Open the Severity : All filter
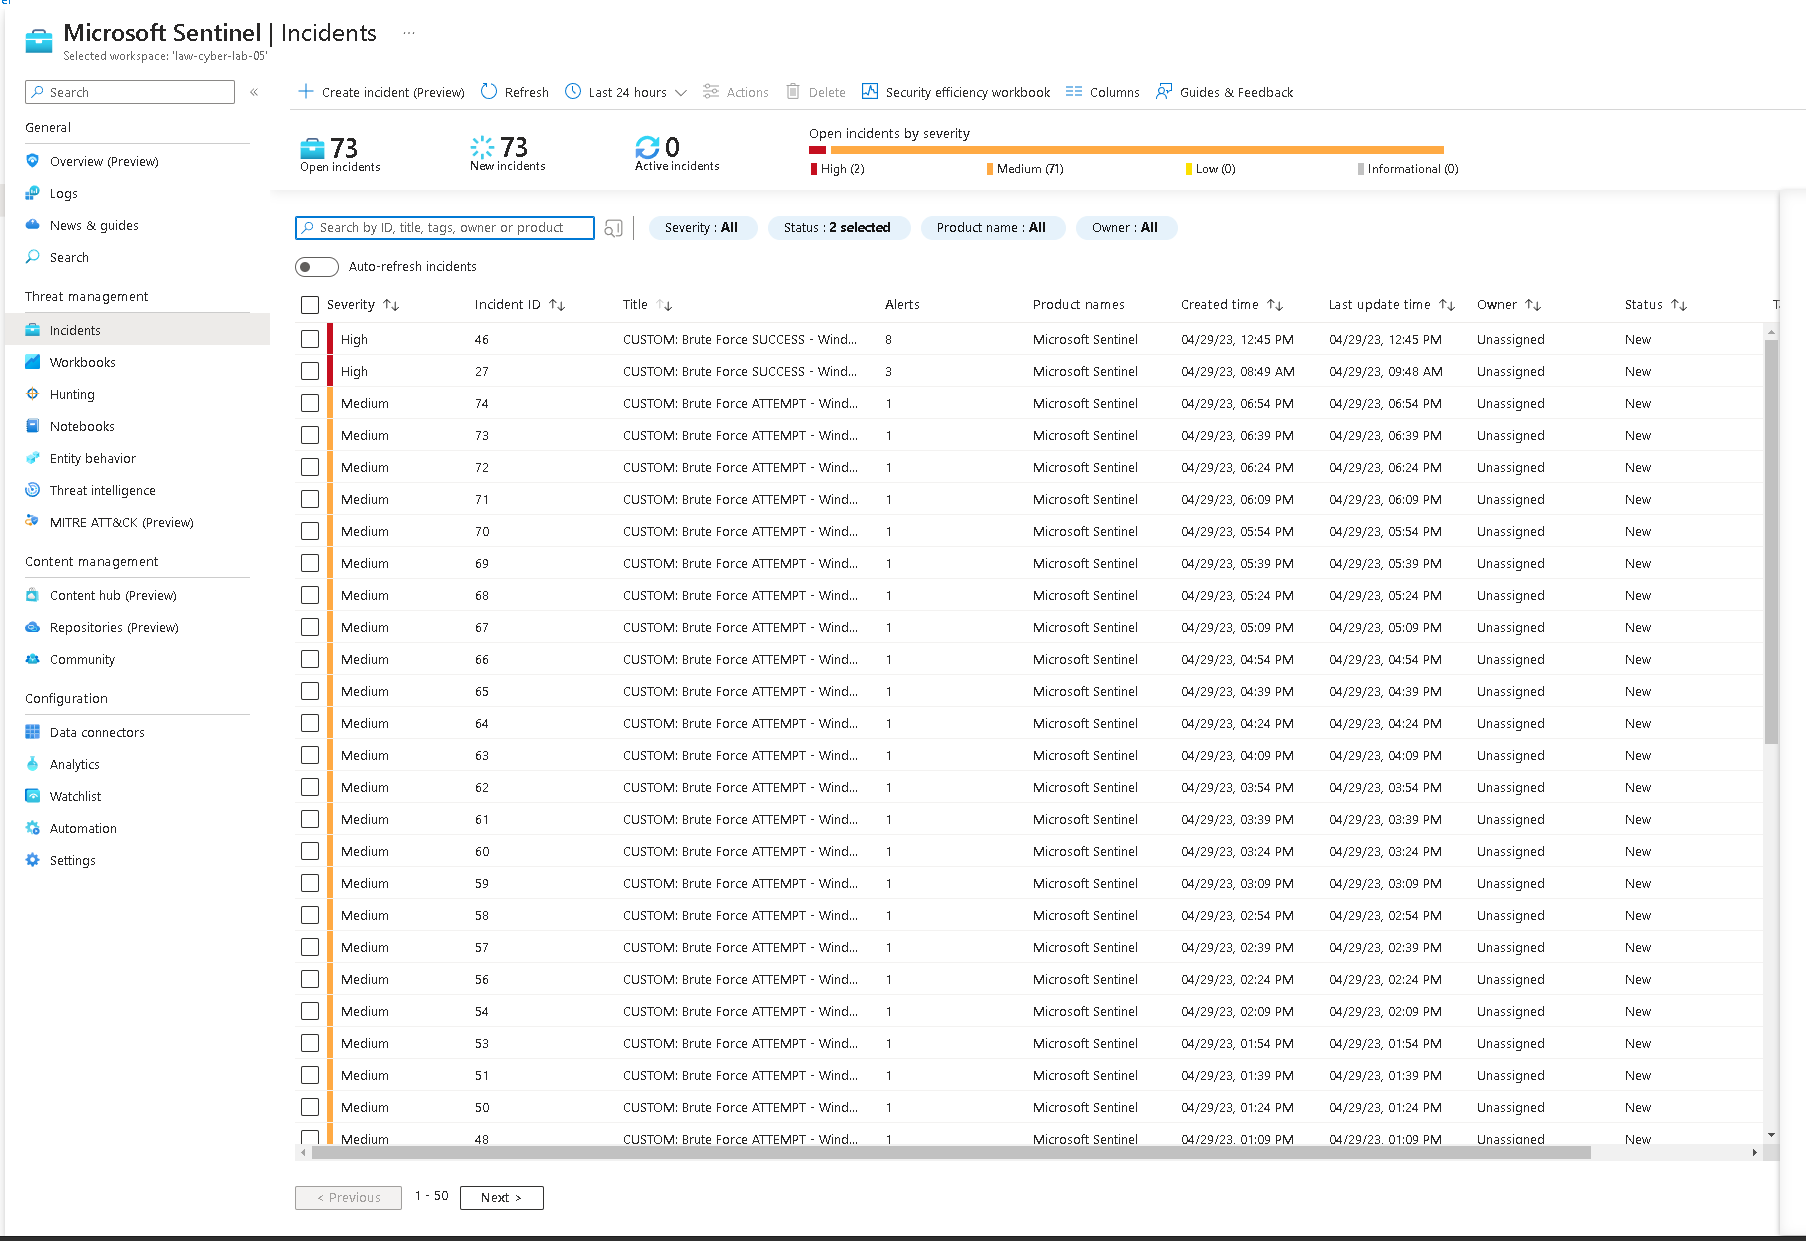 (702, 228)
